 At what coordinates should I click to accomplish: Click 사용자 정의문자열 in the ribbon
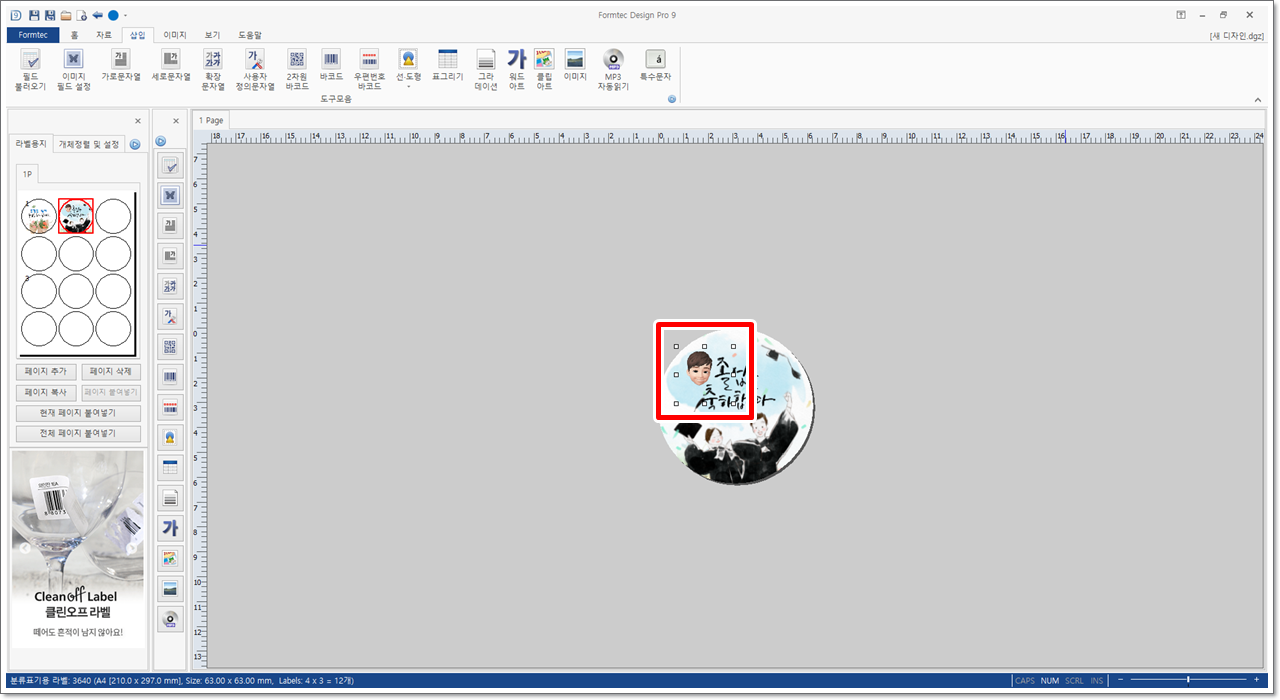pyautogui.click(x=255, y=70)
